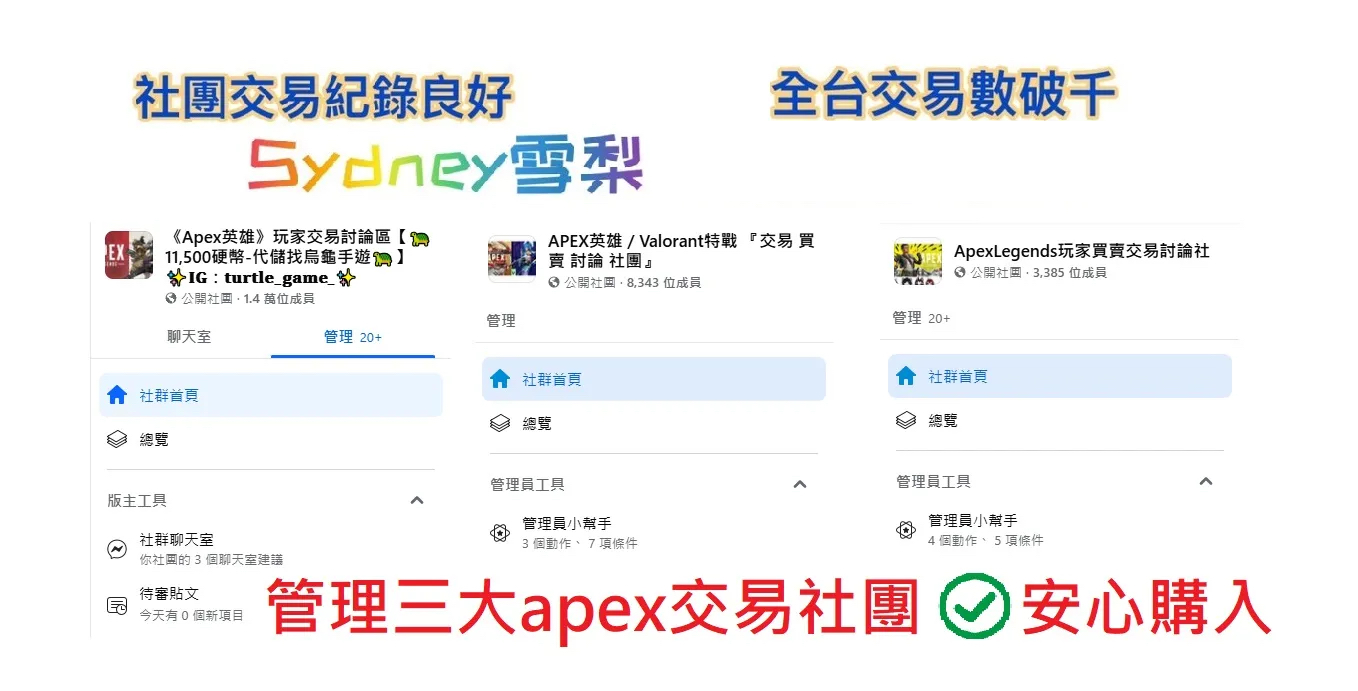Viewport: 1358px width, 691px height.
Task: Click the 管理員小幫手 atom icon in the ApexLegends group
Action: click(906, 530)
